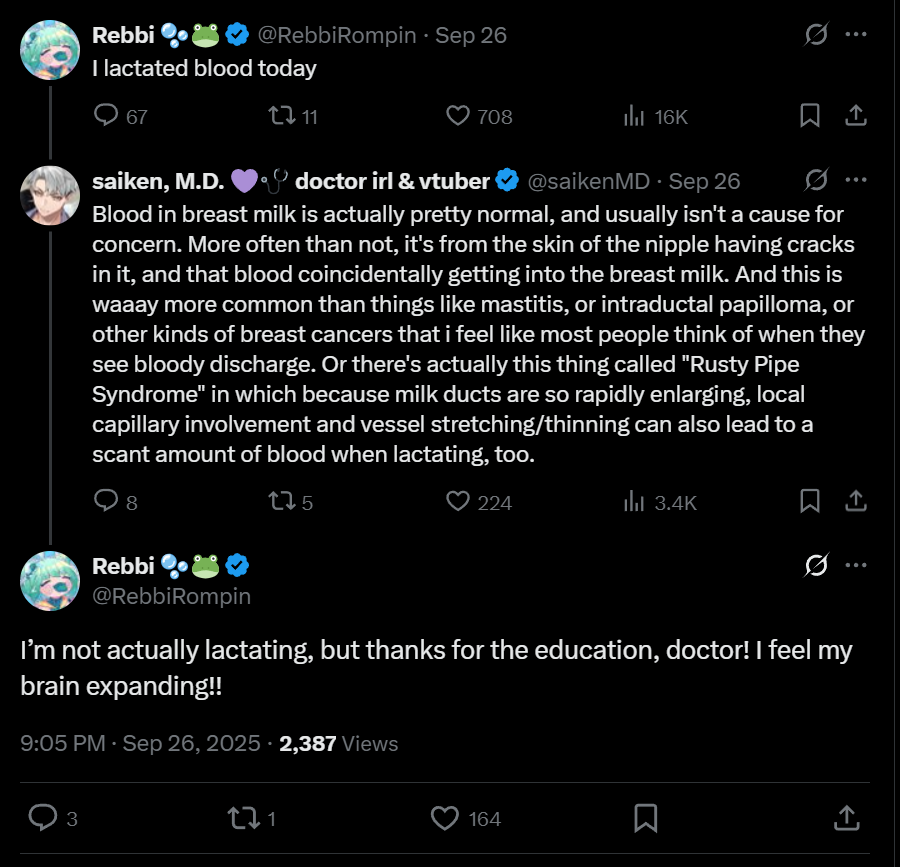
Task: Reply to saiken M.D.'s tweet
Action: (x=107, y=501)
